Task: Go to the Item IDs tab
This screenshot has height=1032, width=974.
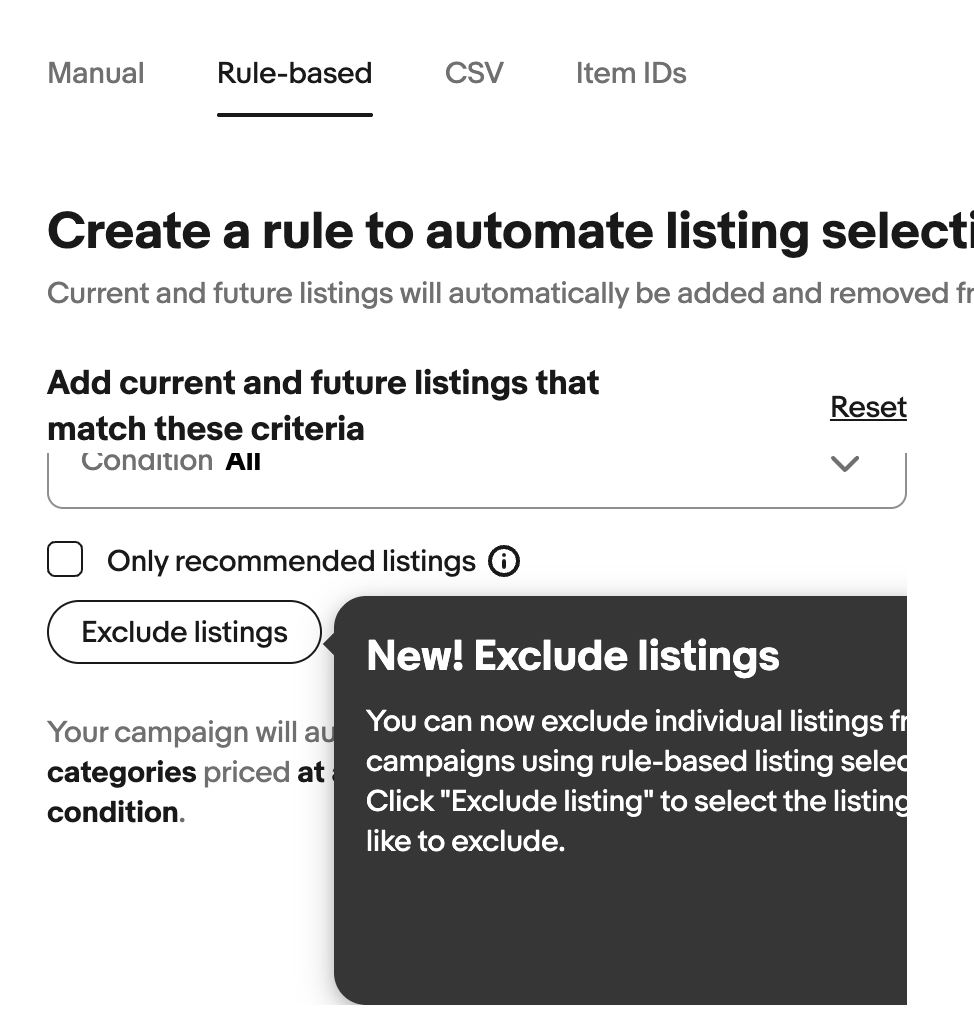Action: [x=631, y=73]
